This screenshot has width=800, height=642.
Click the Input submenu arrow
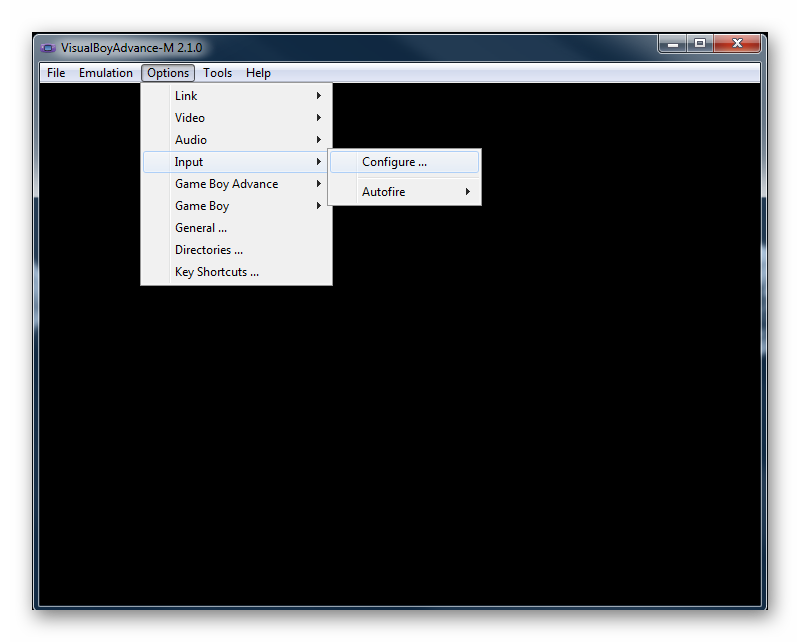point(318,161)
